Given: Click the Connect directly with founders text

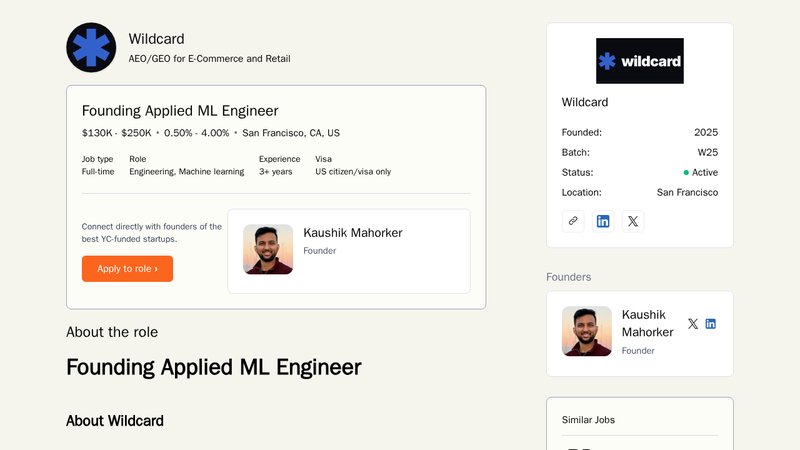Looking at the screenshot, I should click(x=152, y=233).
